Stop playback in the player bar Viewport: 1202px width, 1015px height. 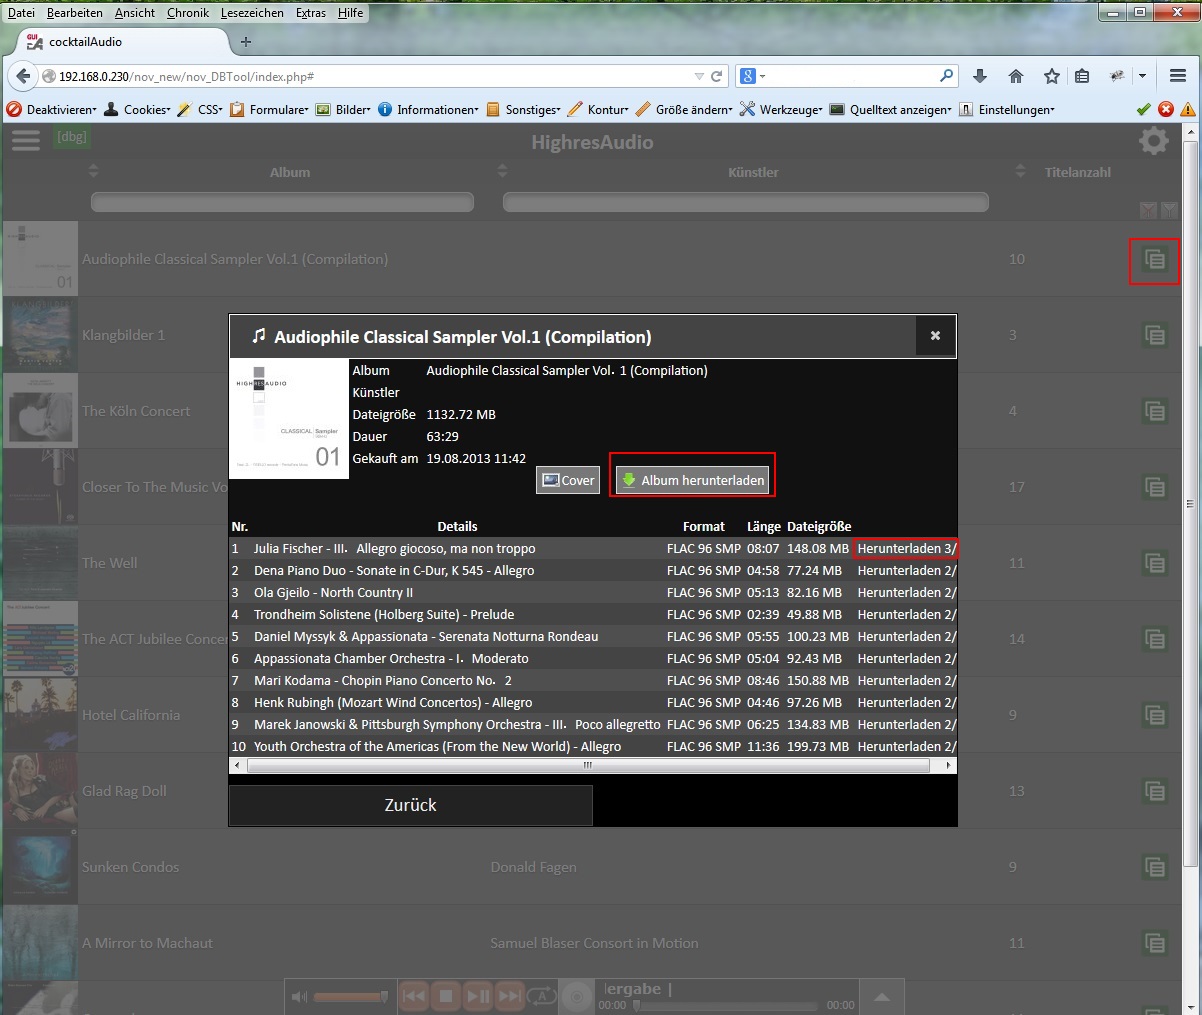click(x=446, y=996)
